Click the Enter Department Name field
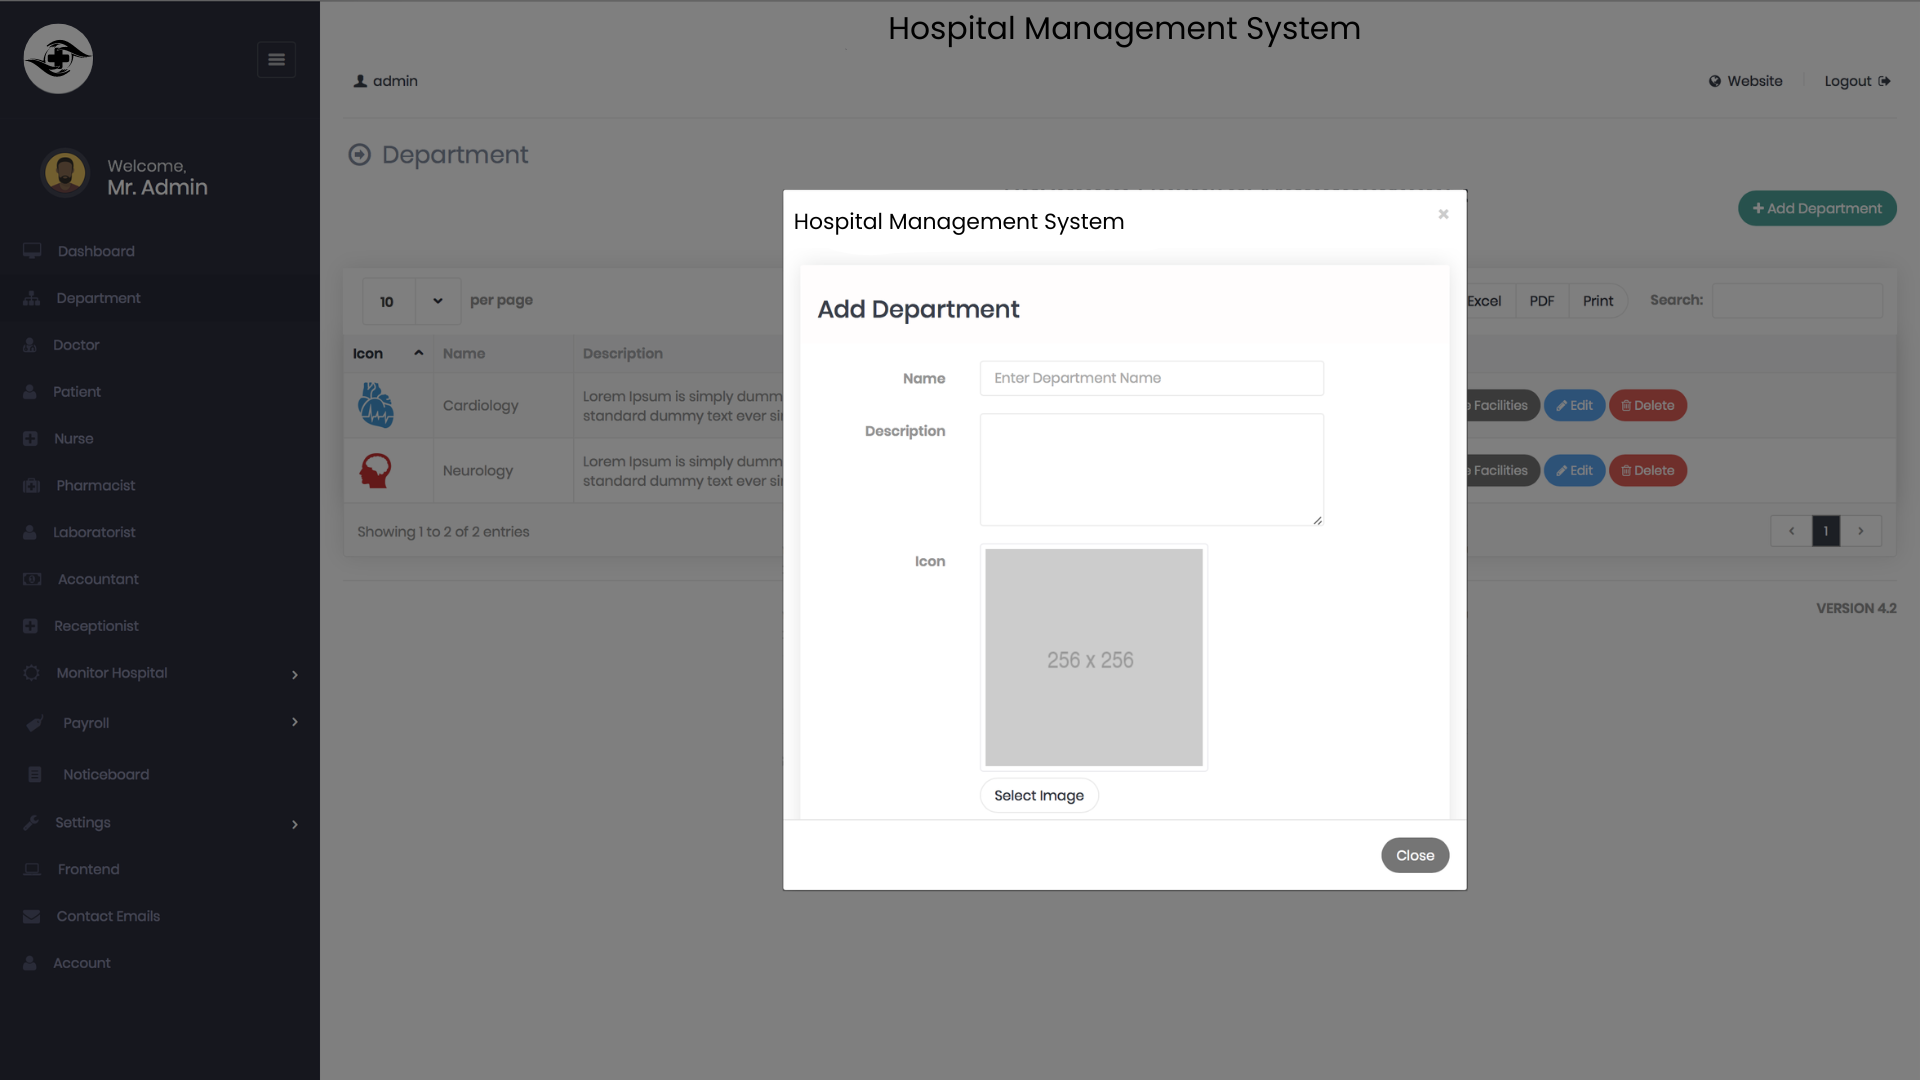The image size is (1920, 1080). (x=1151, y=378)
